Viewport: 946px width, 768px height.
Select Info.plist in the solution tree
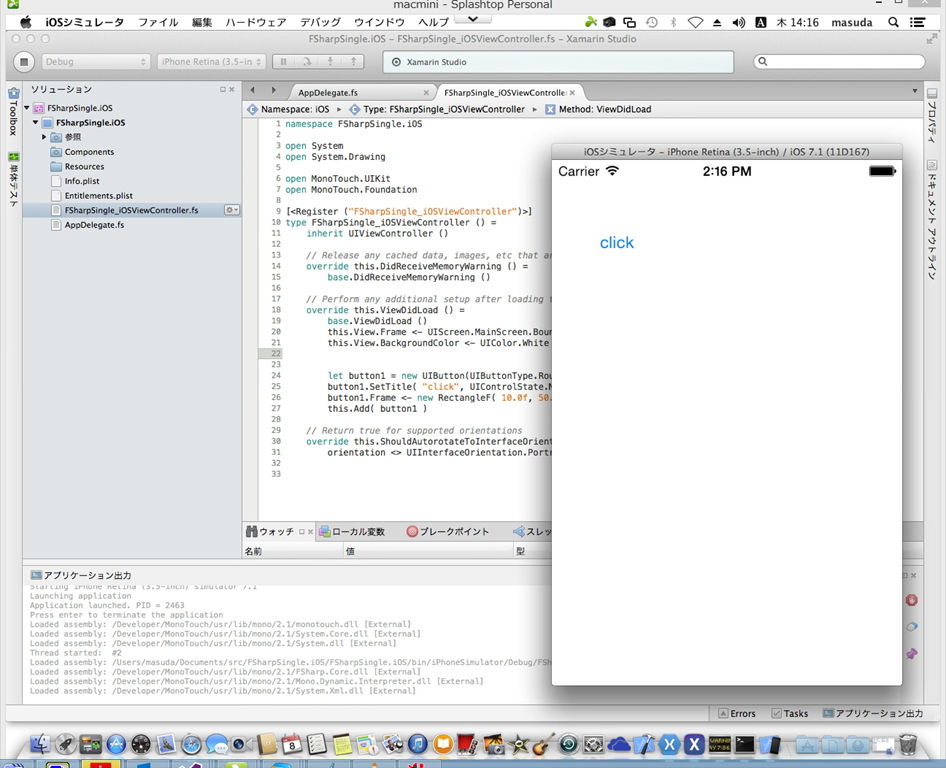point(81,181)
